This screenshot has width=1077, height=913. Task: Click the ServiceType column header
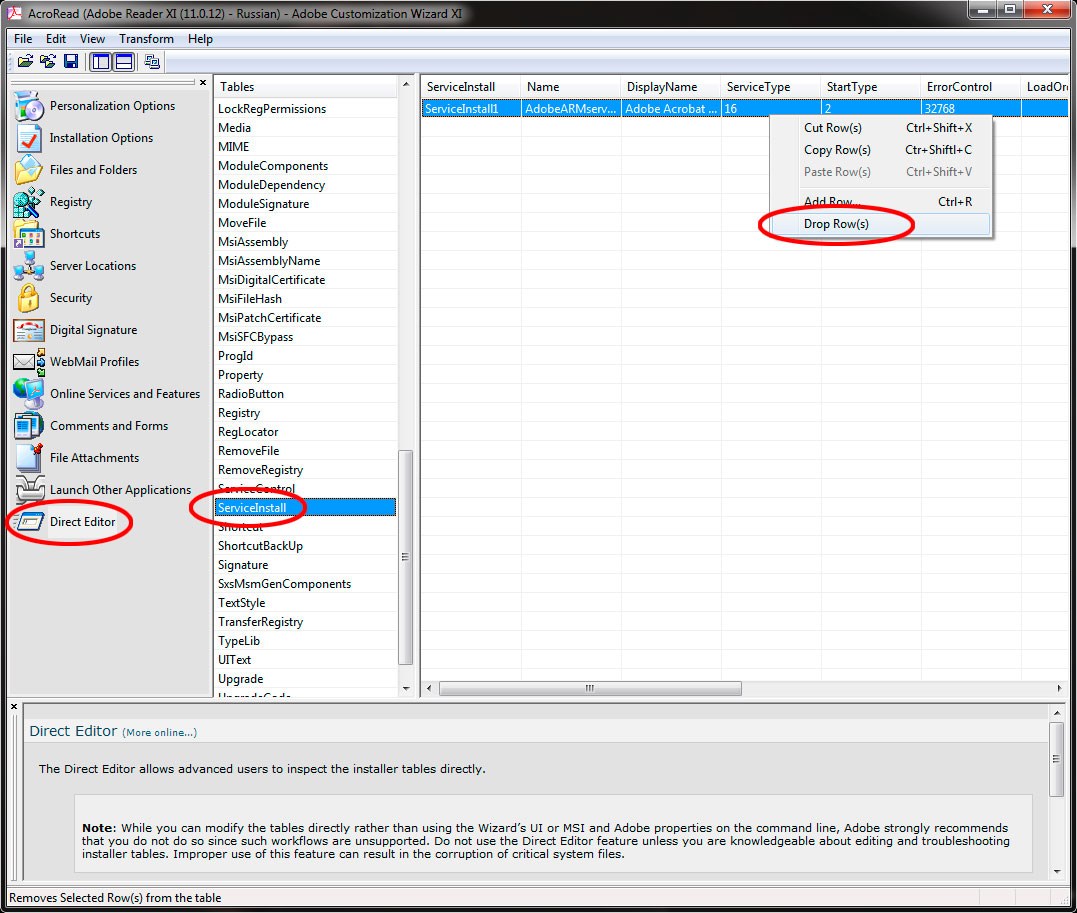(x=771, y=87)
